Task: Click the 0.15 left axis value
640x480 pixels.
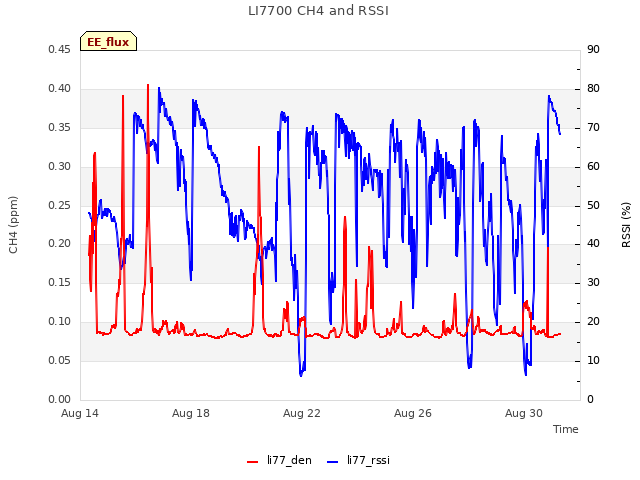Action: [59, 282]
